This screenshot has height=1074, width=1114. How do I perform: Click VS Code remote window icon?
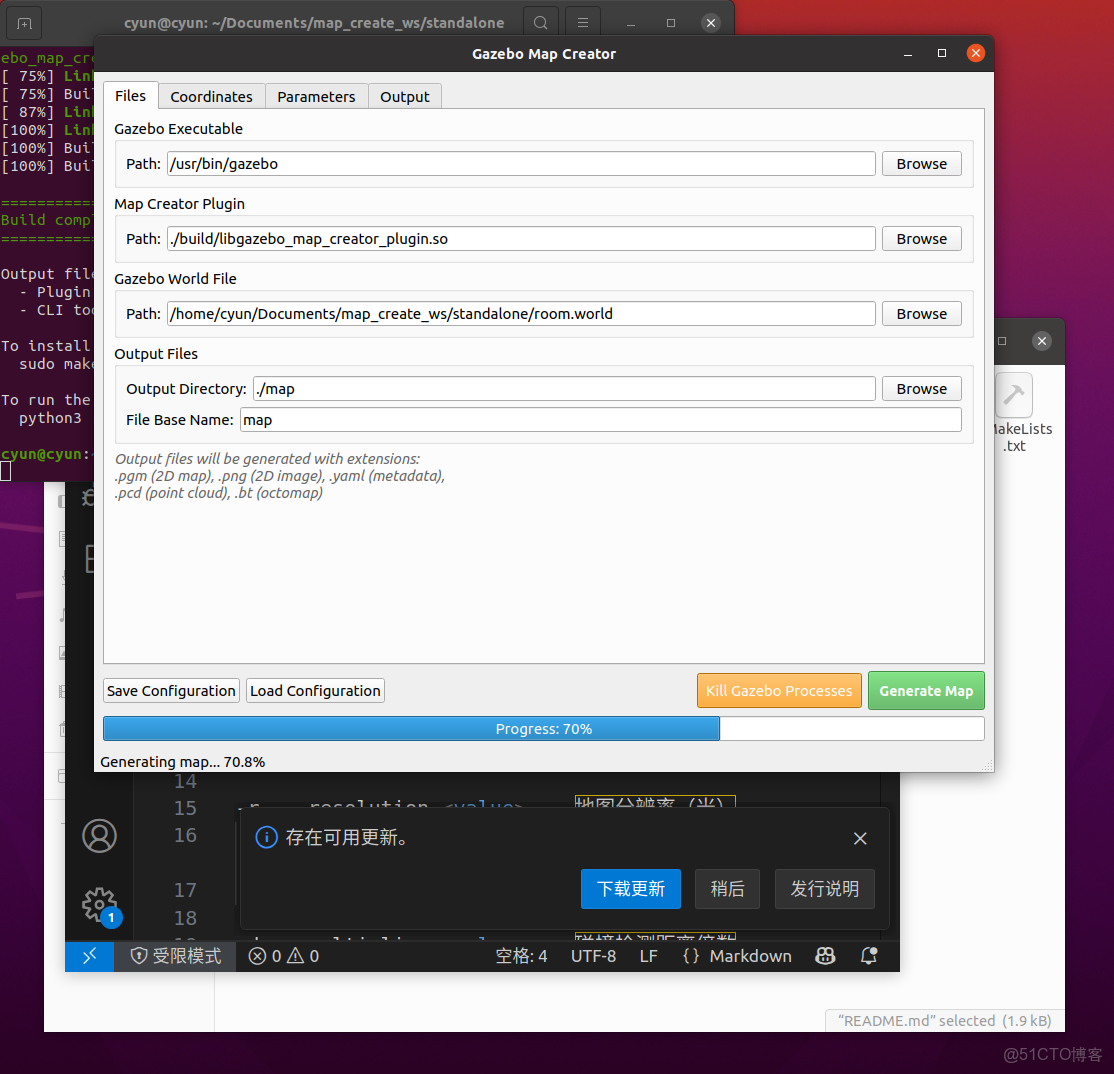(90, 956)
